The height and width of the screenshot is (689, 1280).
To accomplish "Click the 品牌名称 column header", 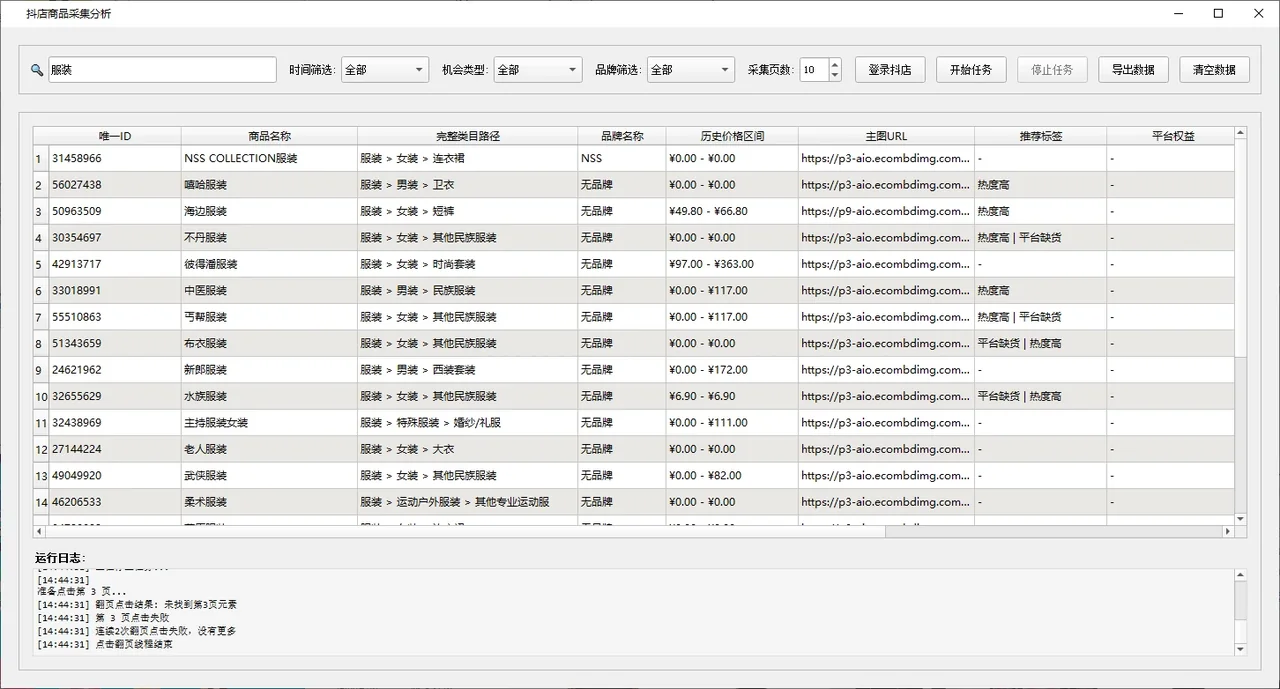I will coord(621,136).
